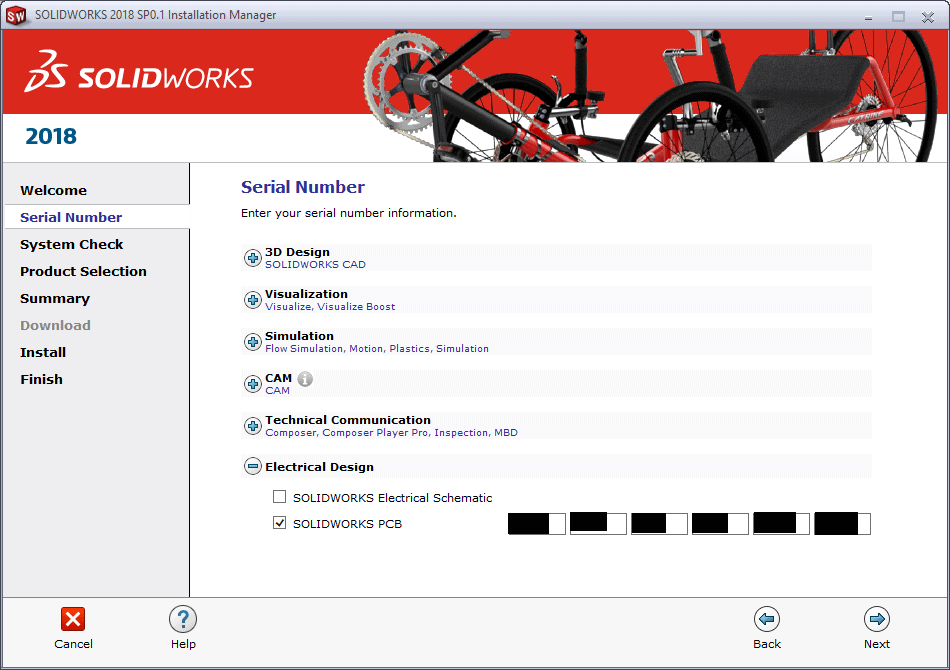This screenshot has height=670, width=950.
Task: Click the SOLIDWORKS logo in banner
Action: (139, 72)
